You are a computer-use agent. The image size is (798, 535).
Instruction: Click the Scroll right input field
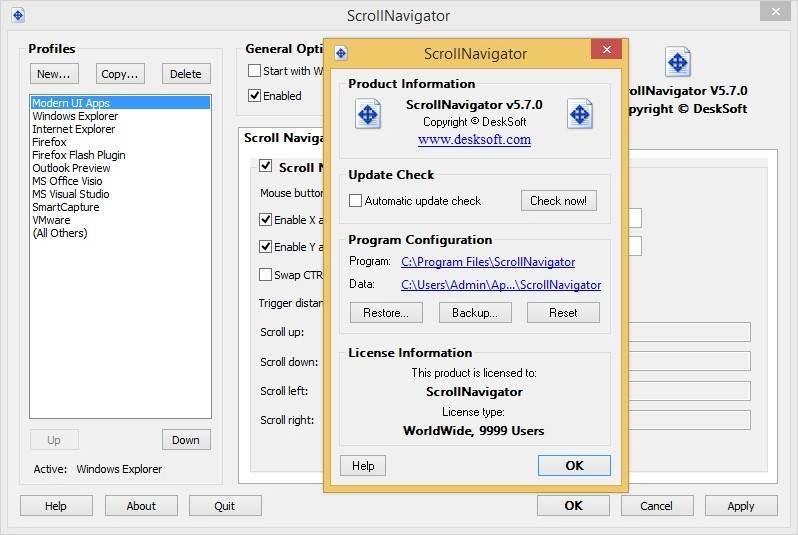tap(690, 420)
